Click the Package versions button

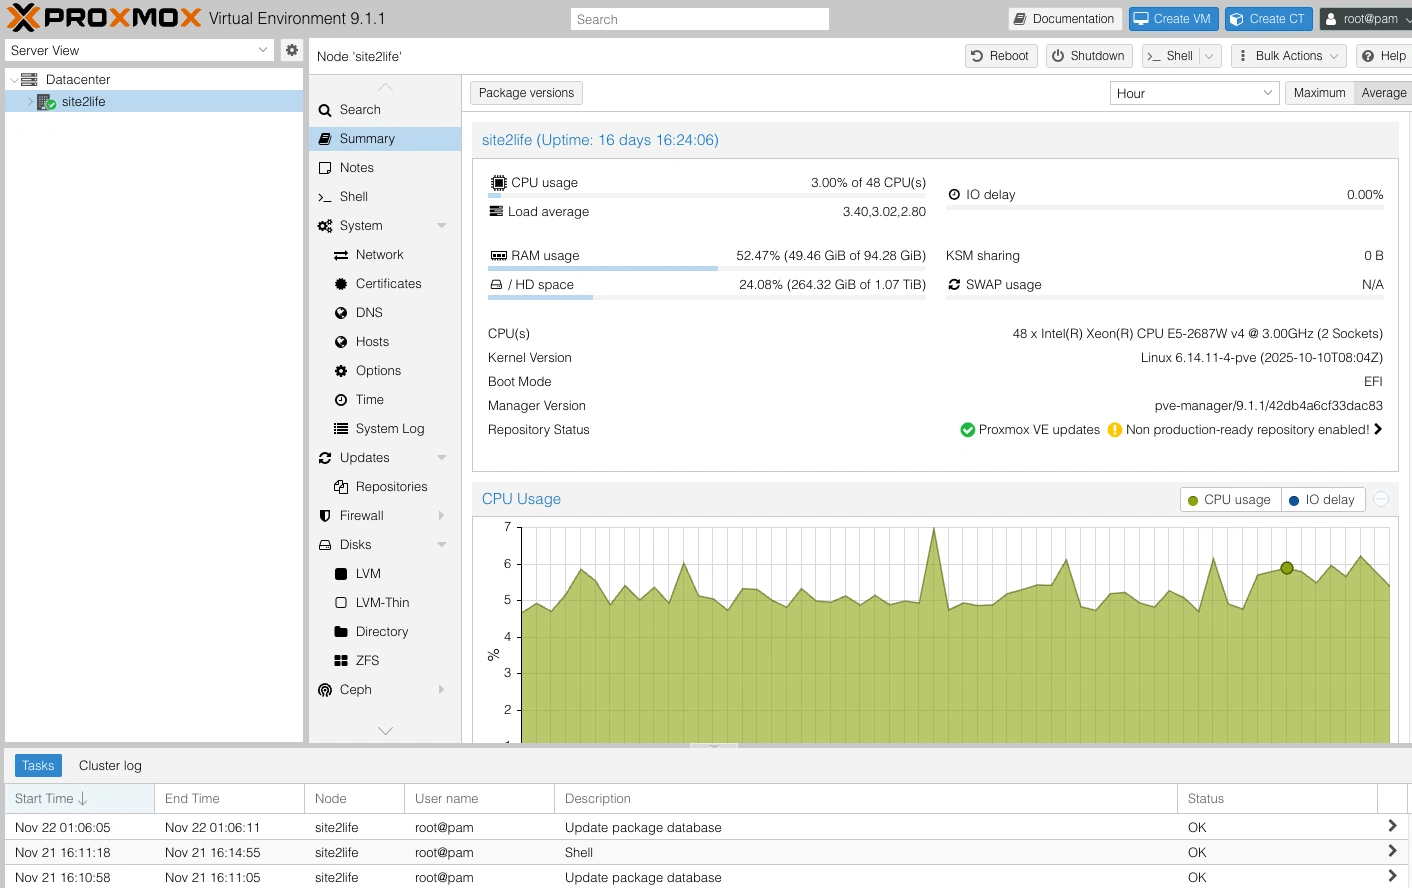[526, 93]
